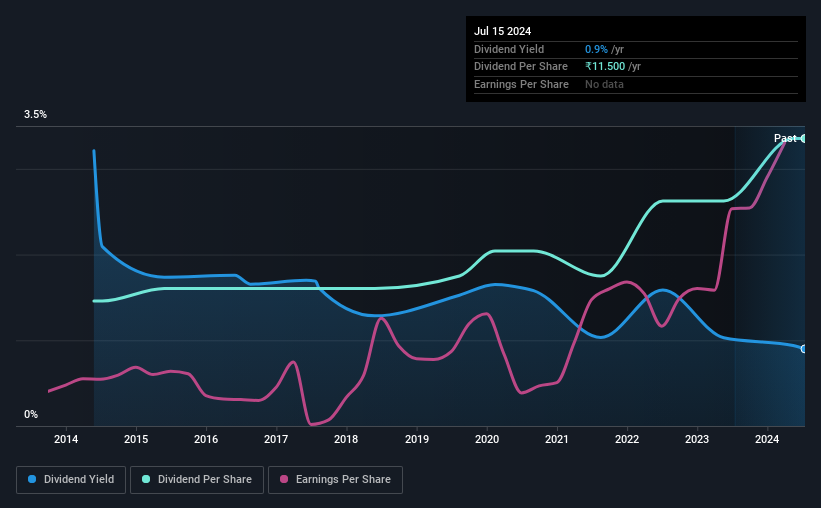Click the 3.5% y-axis label
Image resolution: width=821 pixels, height=508 pixels.
(x=35, y=114)
